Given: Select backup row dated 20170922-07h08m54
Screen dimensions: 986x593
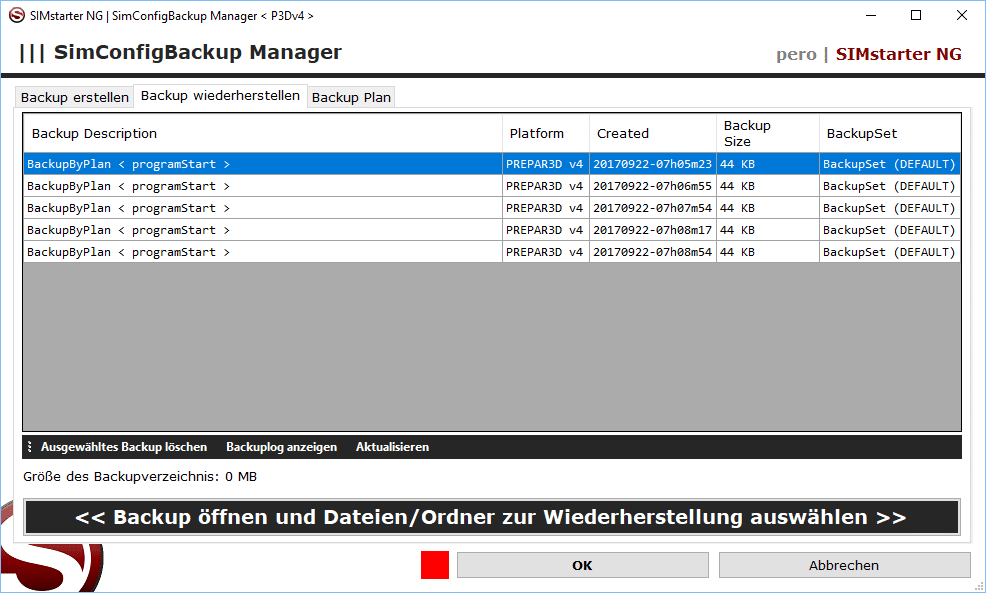Looking at the screenshot, I should coord(652,252).
